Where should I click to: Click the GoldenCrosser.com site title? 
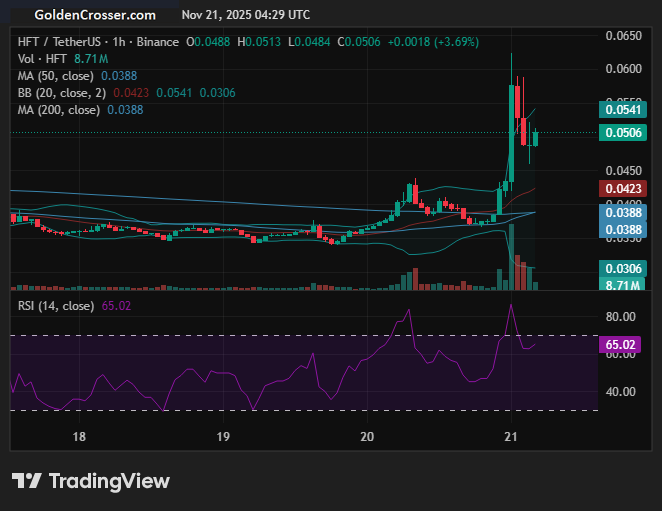(95, 15)
